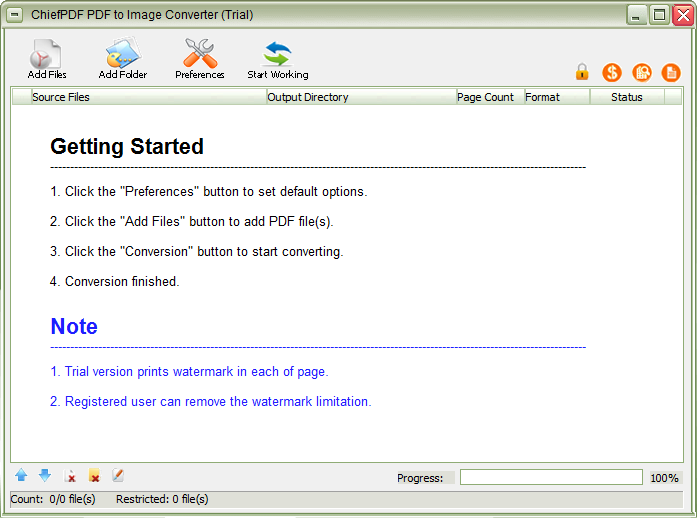Click the pencil edit icon
The image size is (697, 518).
coord(117,475)
